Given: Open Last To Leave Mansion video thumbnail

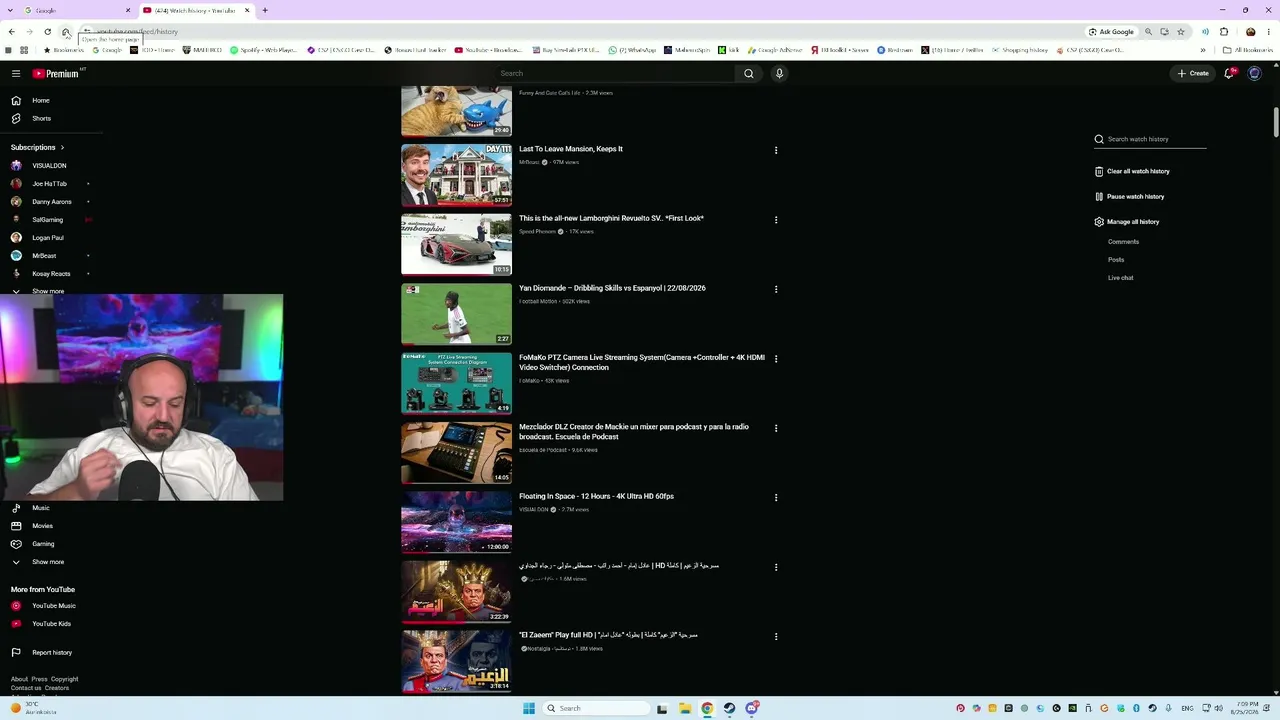Looking at the screenshot, I should [456, 175].
